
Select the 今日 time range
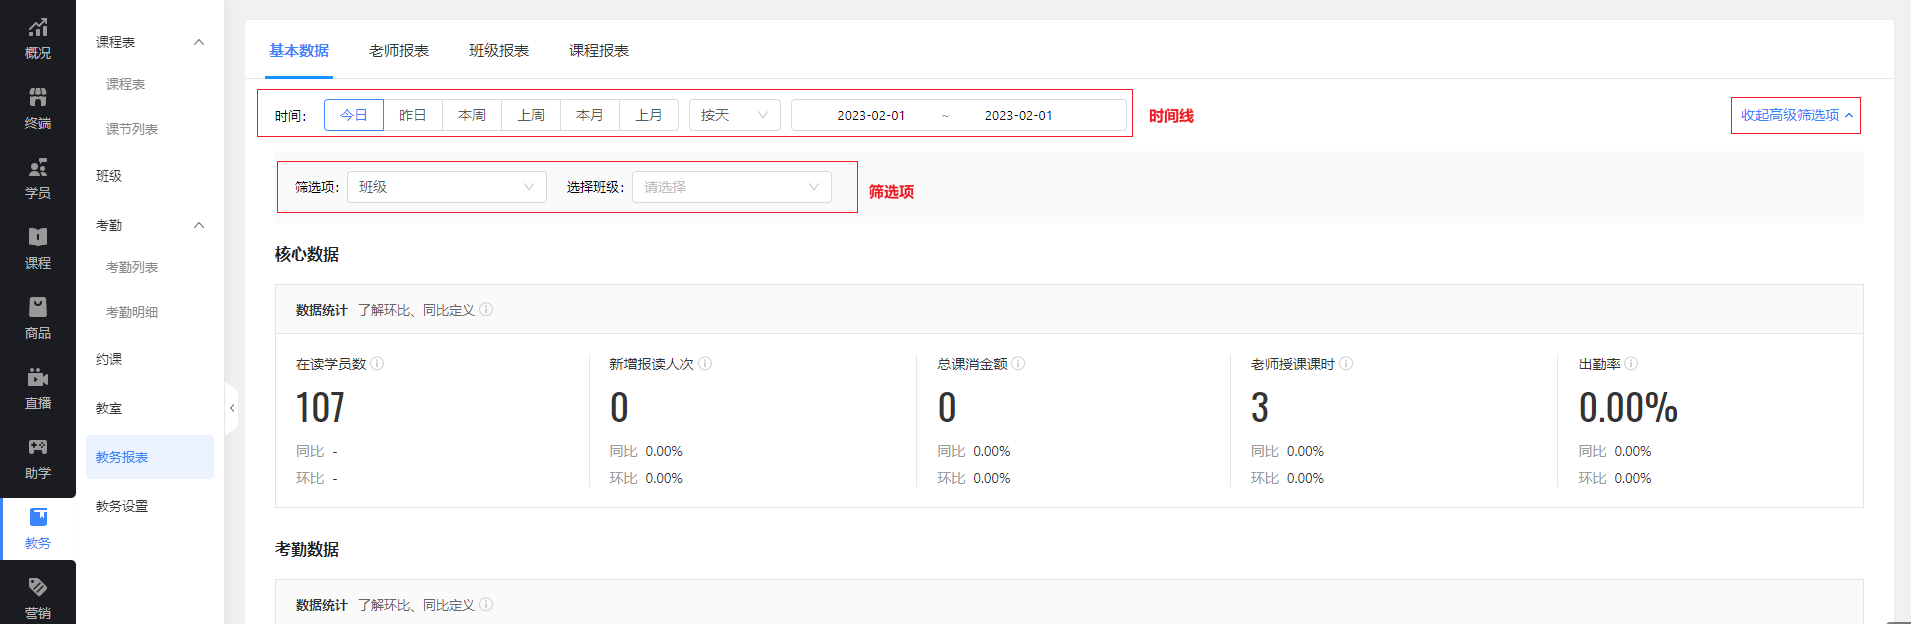click(x=354, y=115)
